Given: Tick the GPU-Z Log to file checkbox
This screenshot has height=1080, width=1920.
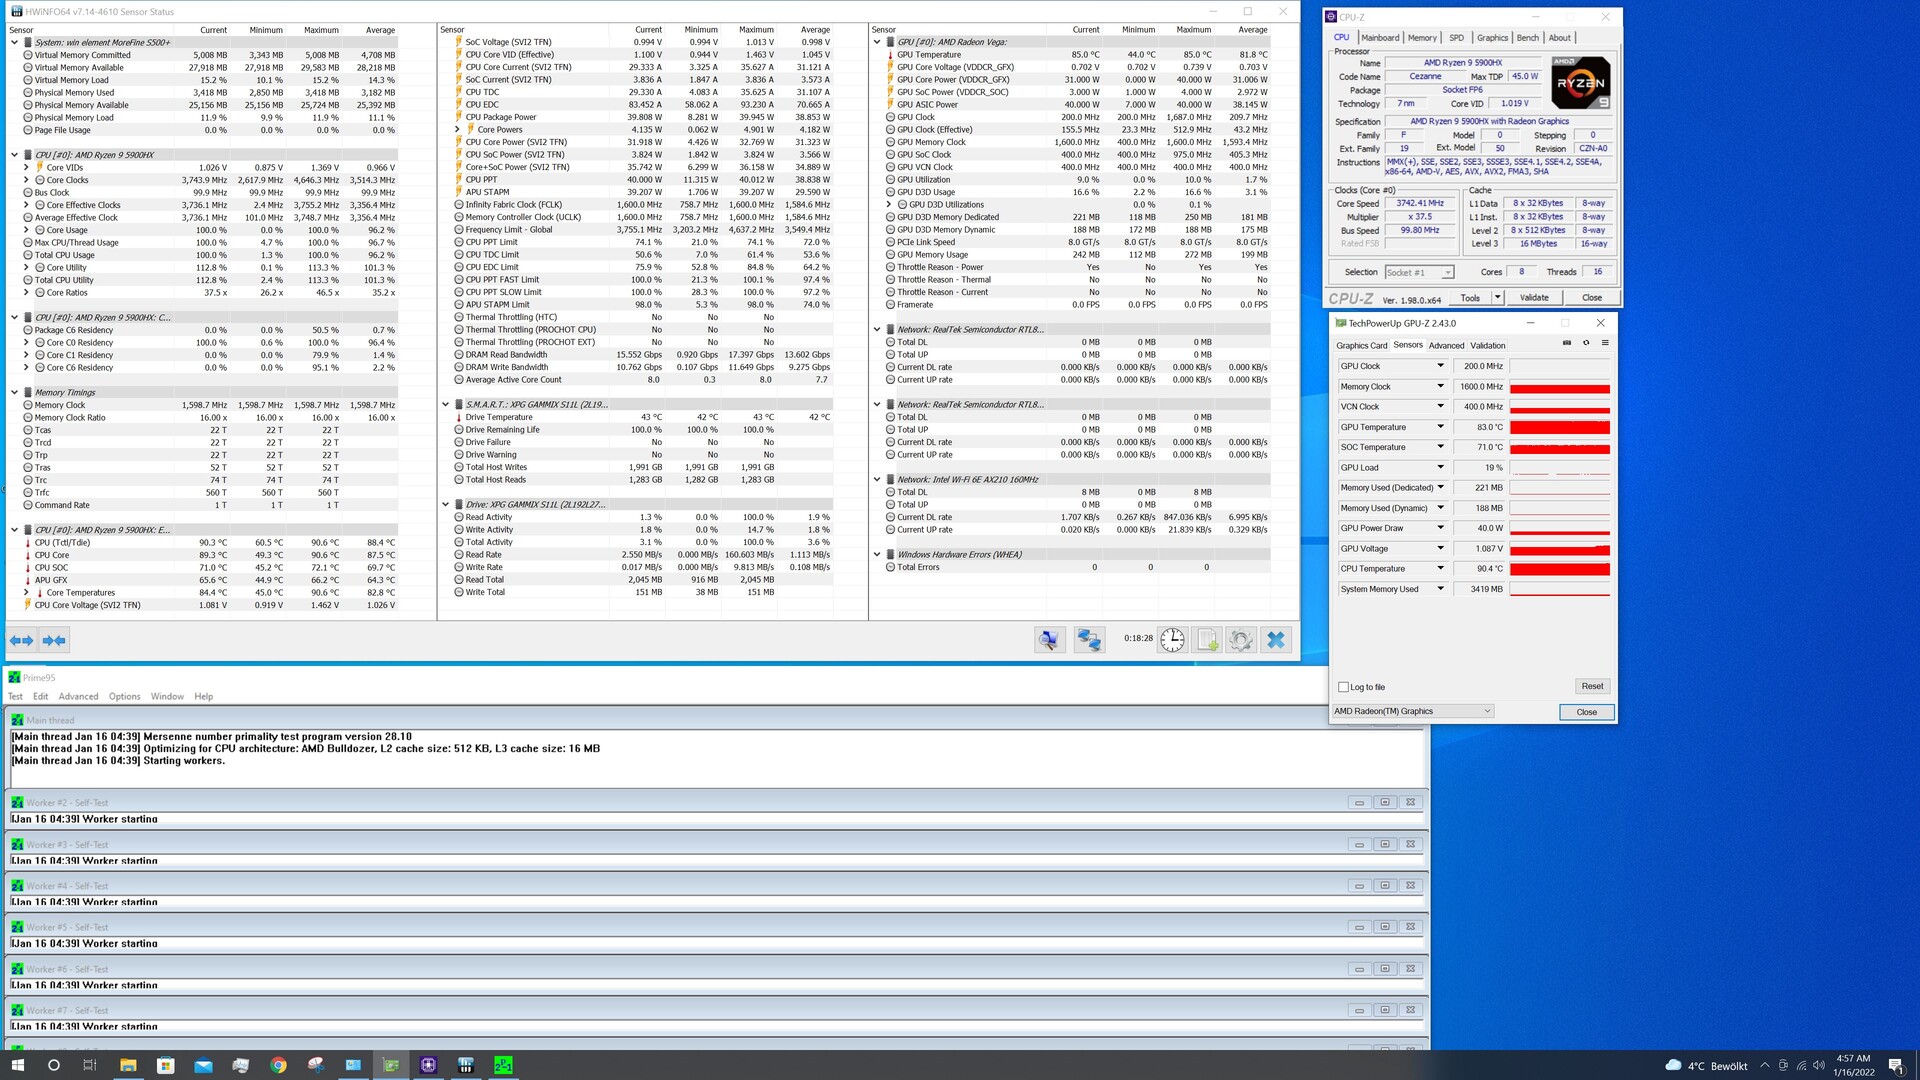Looking at the screenshot, I should (1343, 687).
